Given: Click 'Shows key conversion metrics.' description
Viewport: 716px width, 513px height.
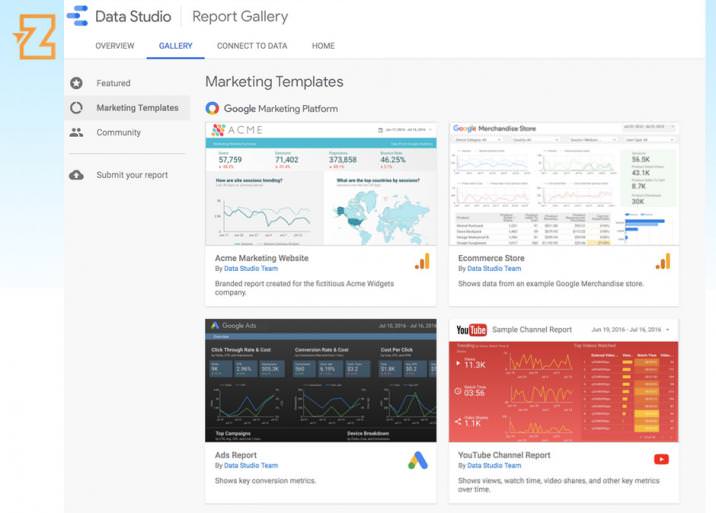Looking at the screenshot, I should 265,481.
